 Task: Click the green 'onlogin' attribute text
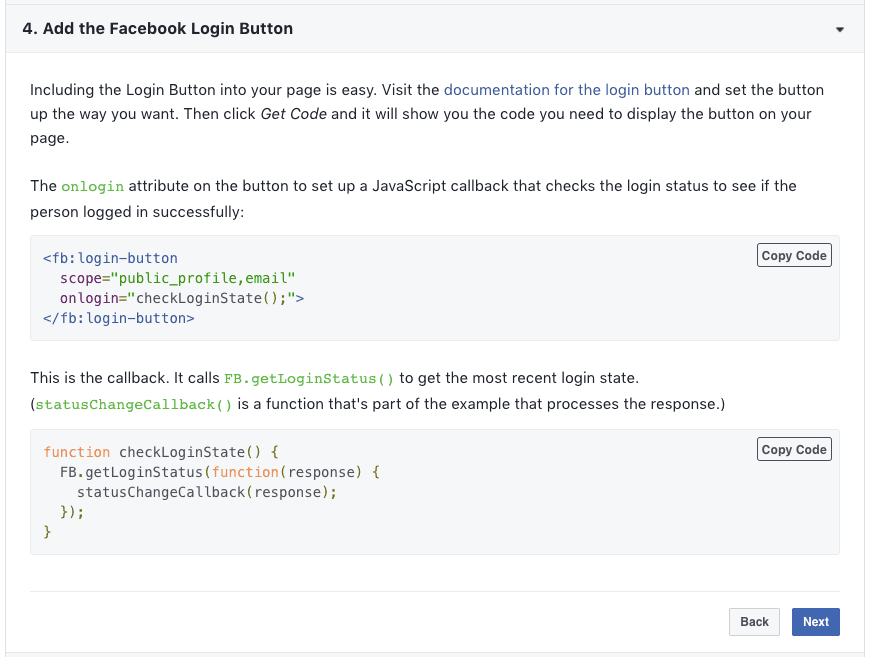click(93, 186)
